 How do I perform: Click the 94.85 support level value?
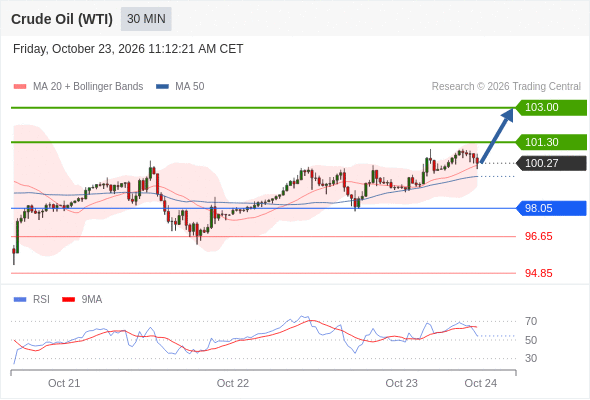tap(538, 273)
